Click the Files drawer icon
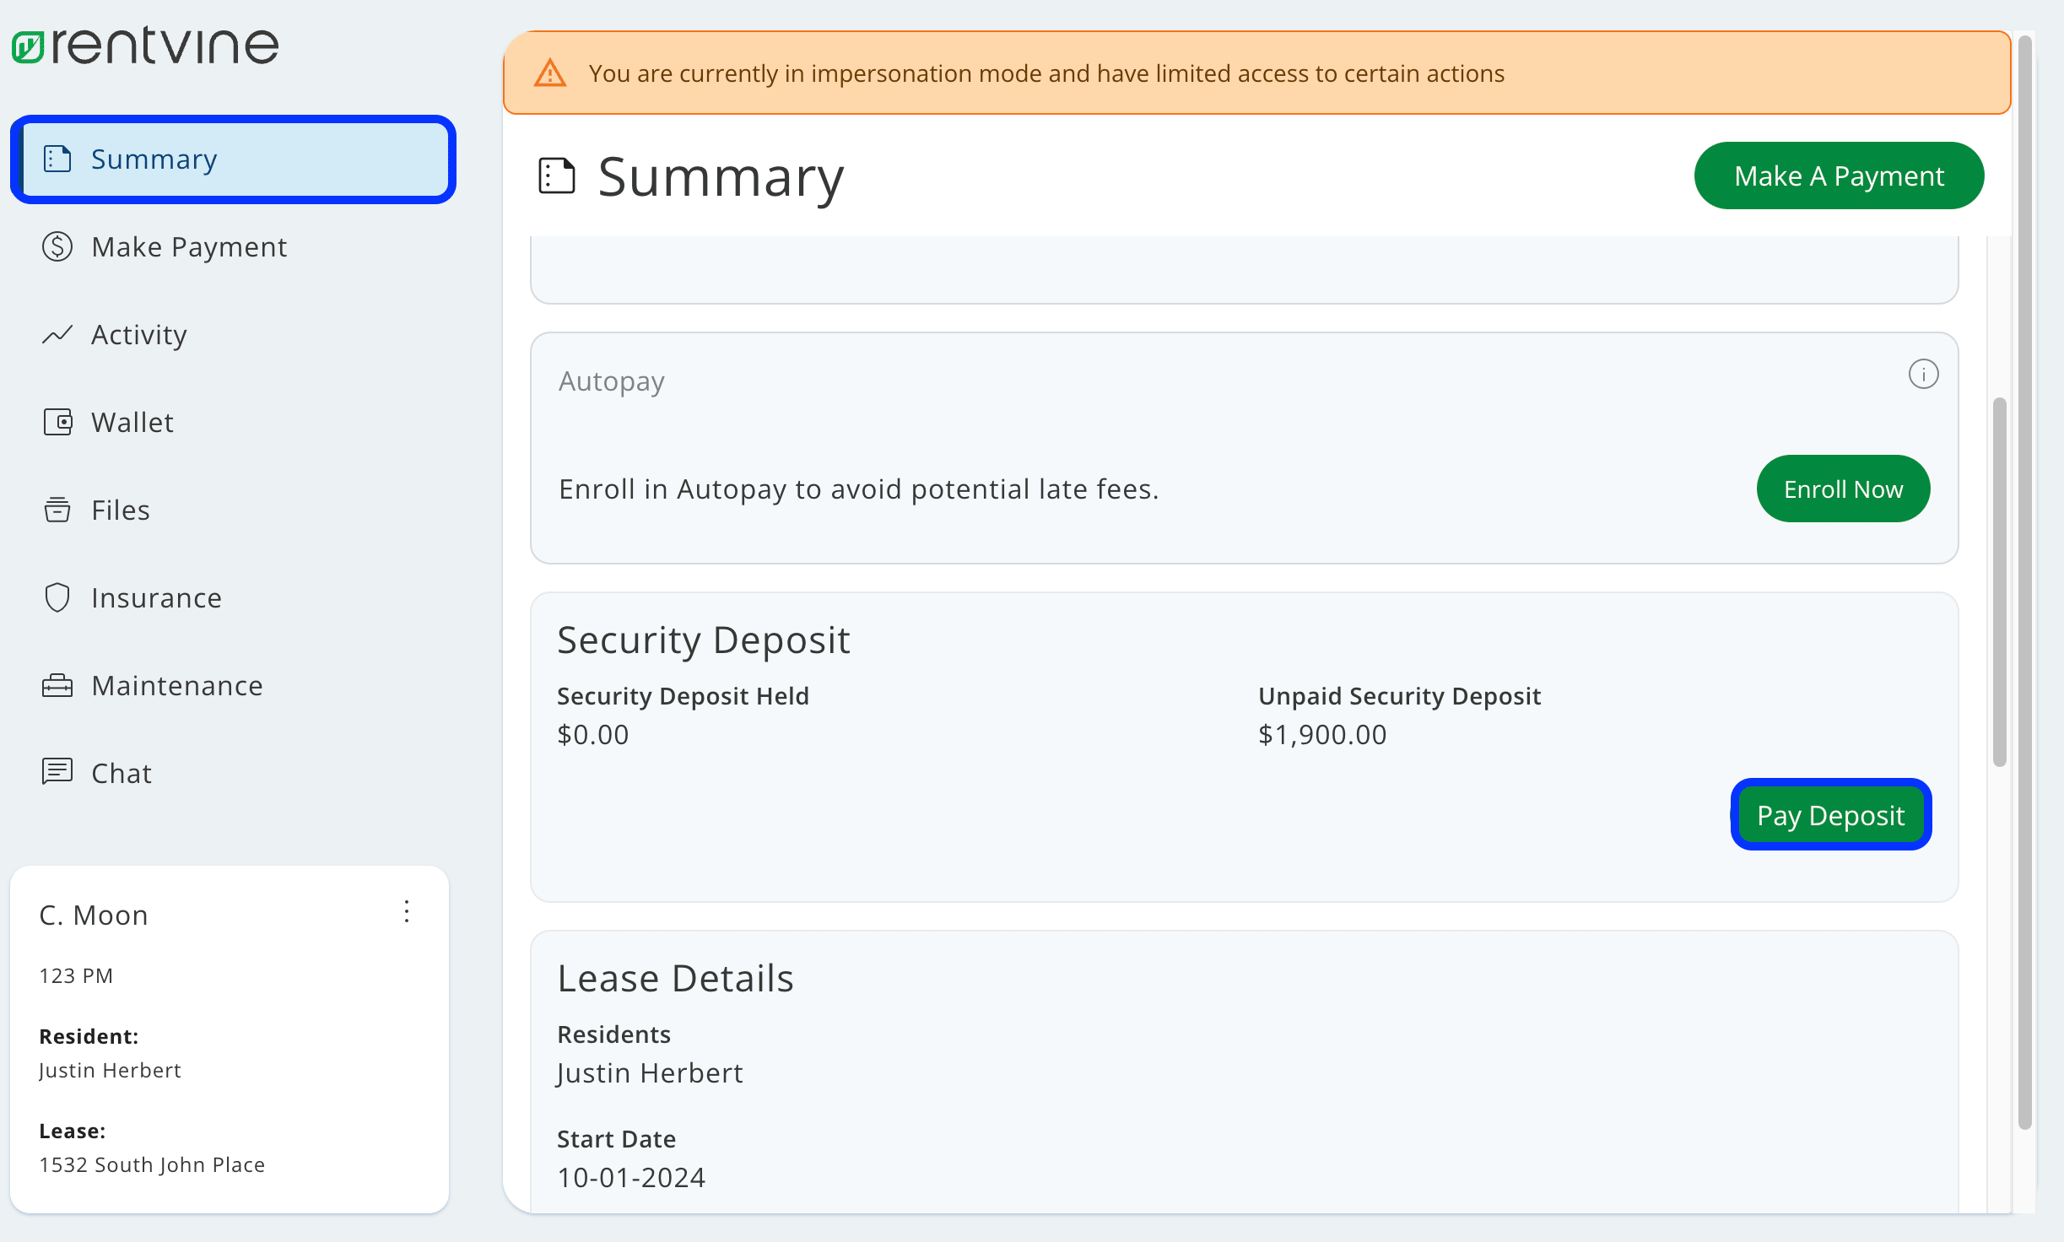2064x1242 pixels. click(x=58, y=510)
